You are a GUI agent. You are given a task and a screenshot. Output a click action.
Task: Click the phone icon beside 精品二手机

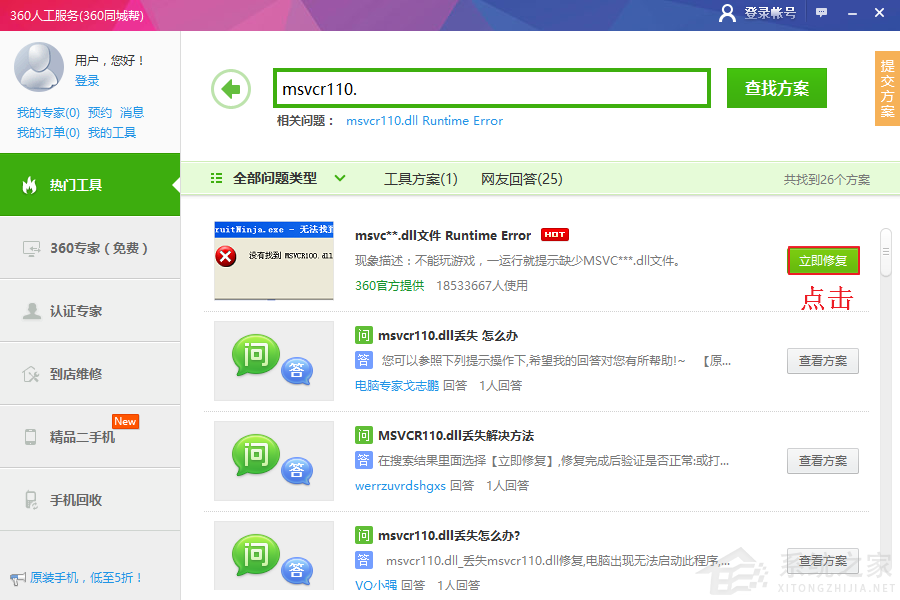point(31,437)
